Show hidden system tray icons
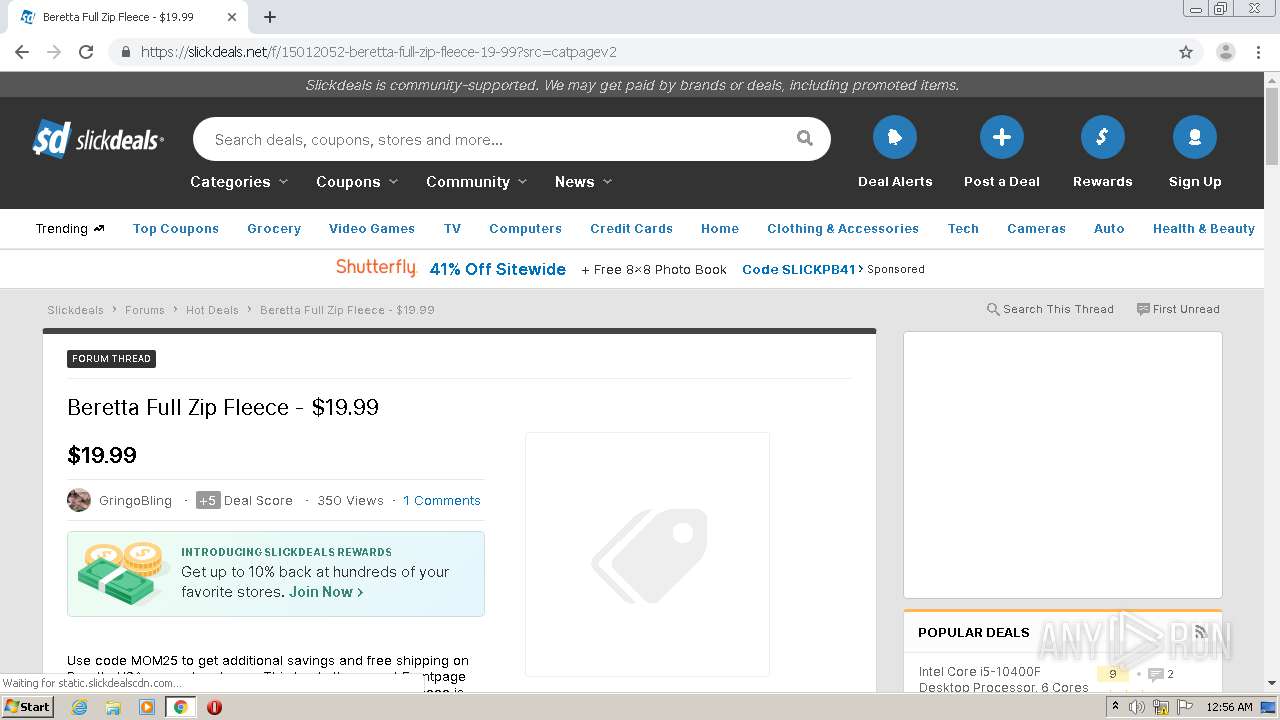This screenshot has width=1280, height=720. point(1115,707)
